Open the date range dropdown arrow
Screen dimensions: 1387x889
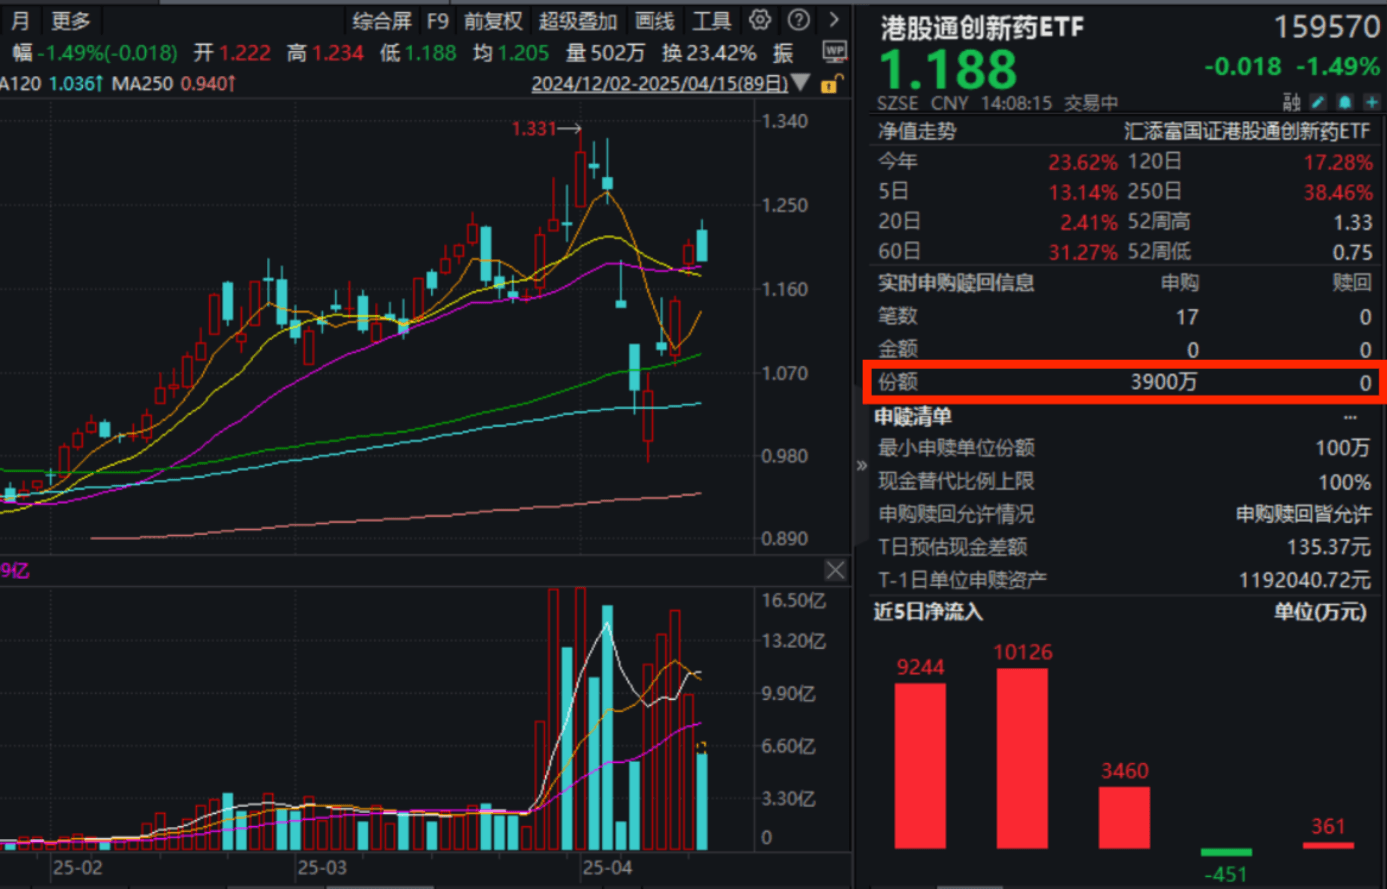(799, 84)
